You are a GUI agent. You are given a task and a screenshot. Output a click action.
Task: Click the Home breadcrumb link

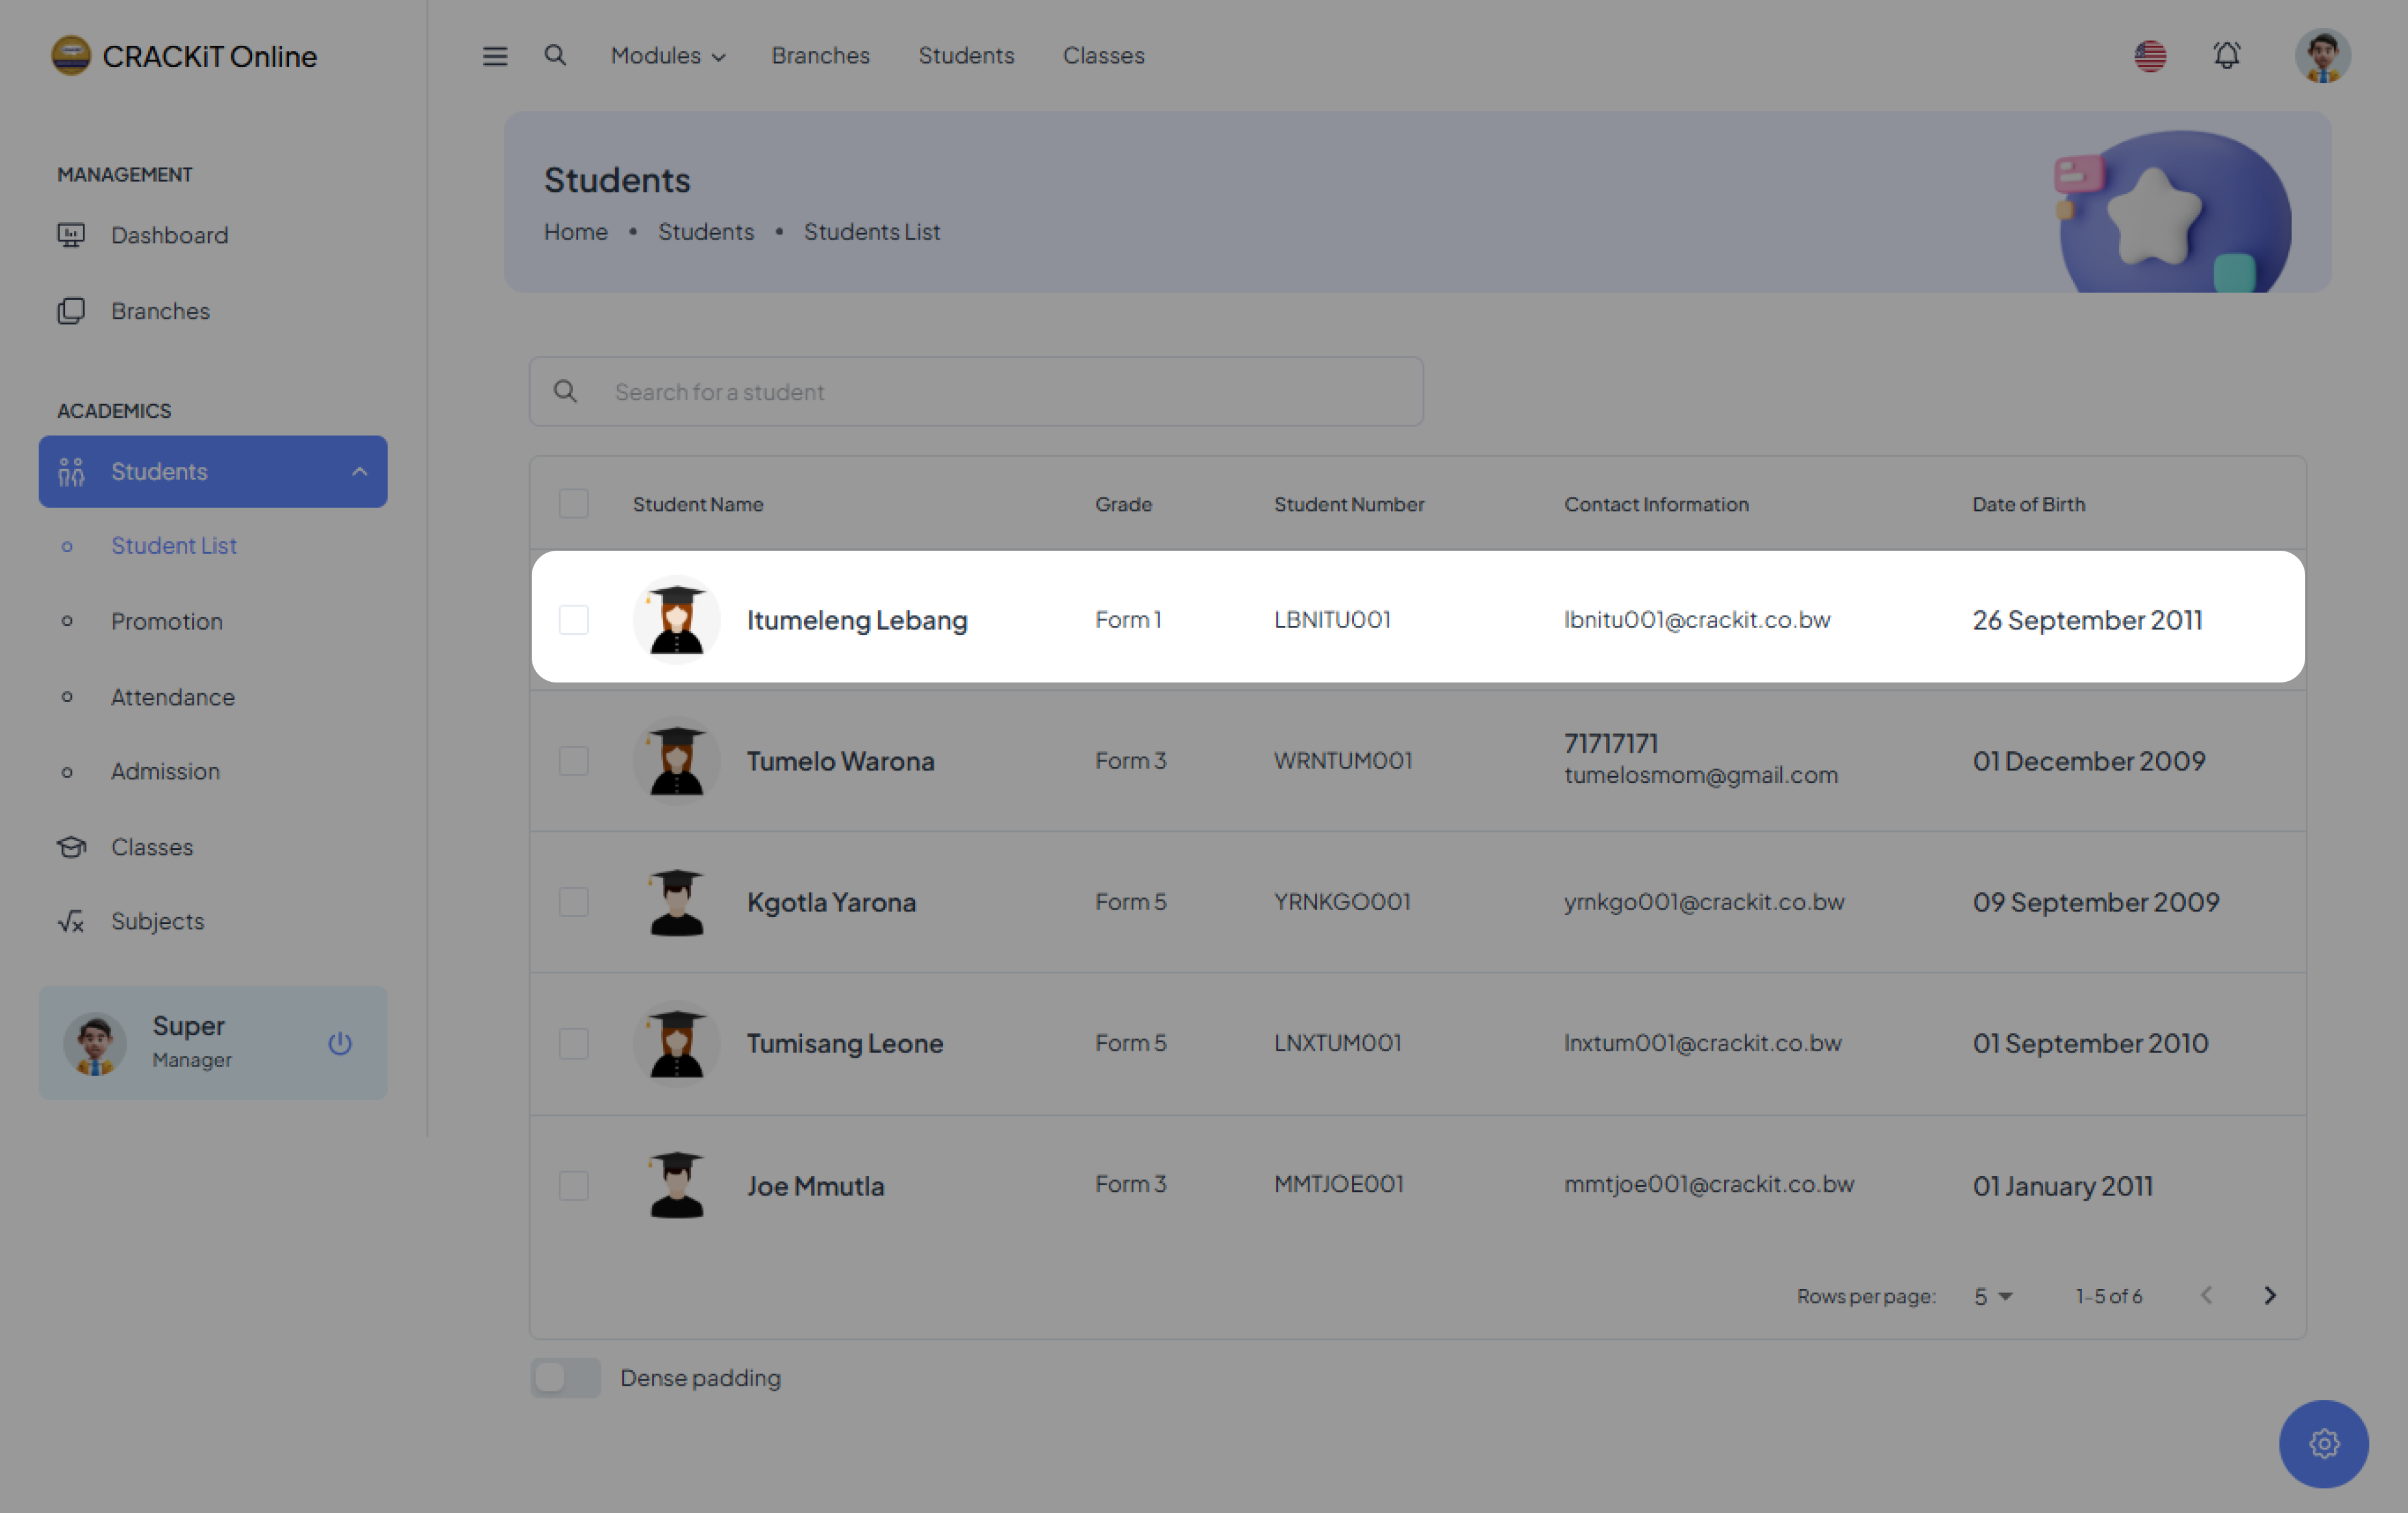[575, 232]
